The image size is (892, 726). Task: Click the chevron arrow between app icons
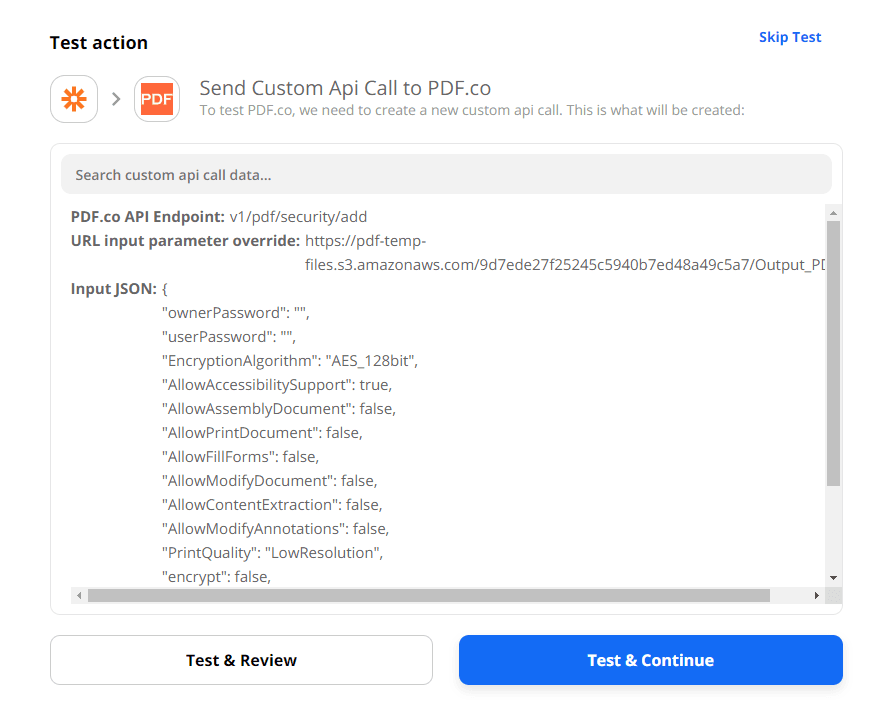[116, 99]
